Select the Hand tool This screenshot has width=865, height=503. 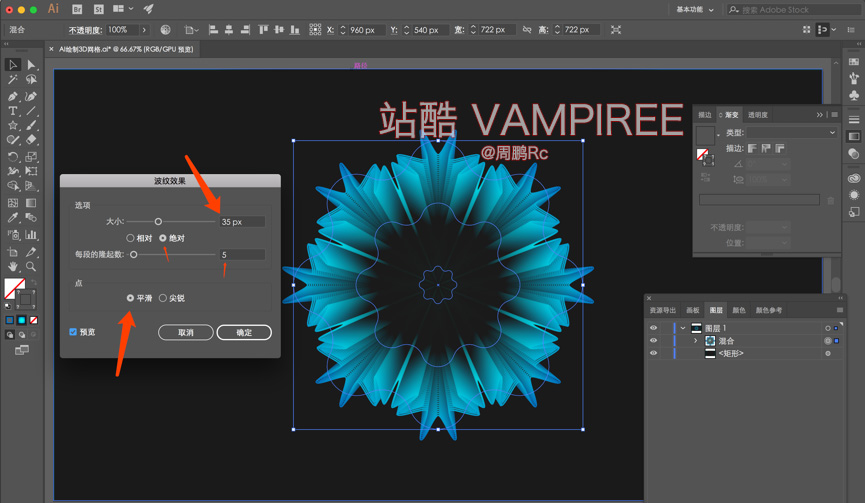[x=13, y=267]
